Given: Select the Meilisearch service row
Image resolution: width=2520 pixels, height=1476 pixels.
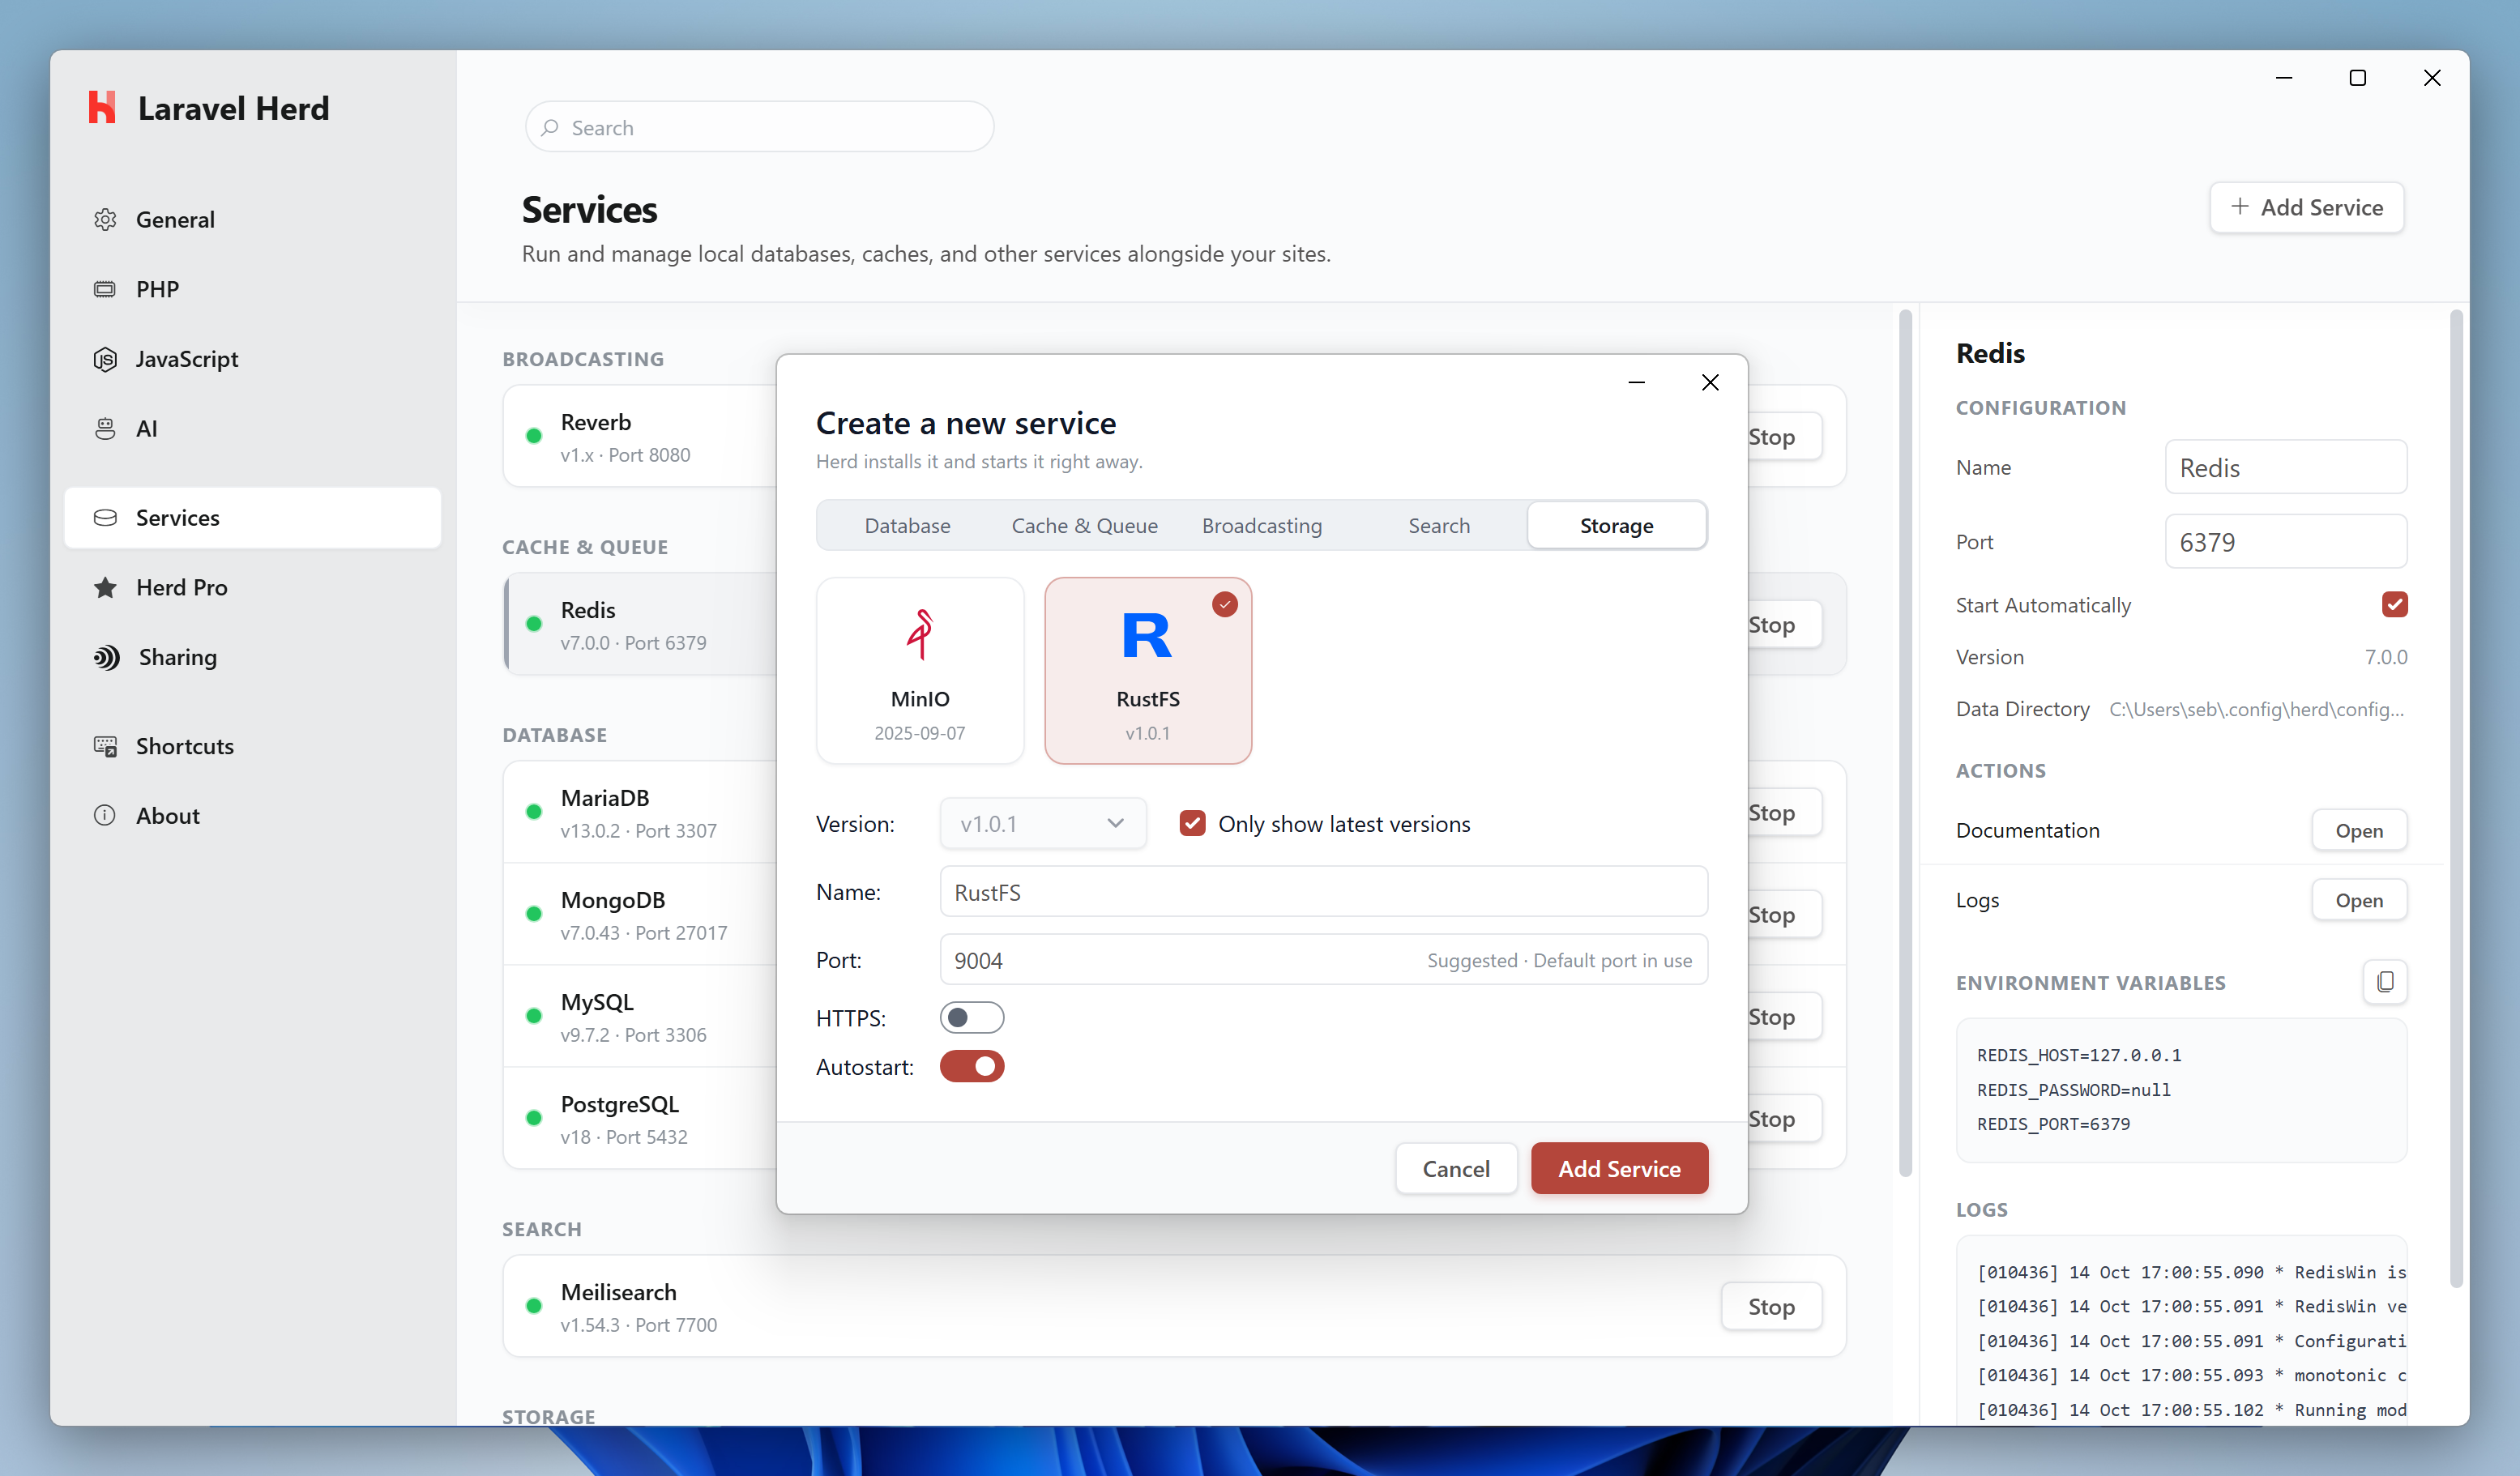Looking at the screenshot, I should [x=1174, y=1306].
